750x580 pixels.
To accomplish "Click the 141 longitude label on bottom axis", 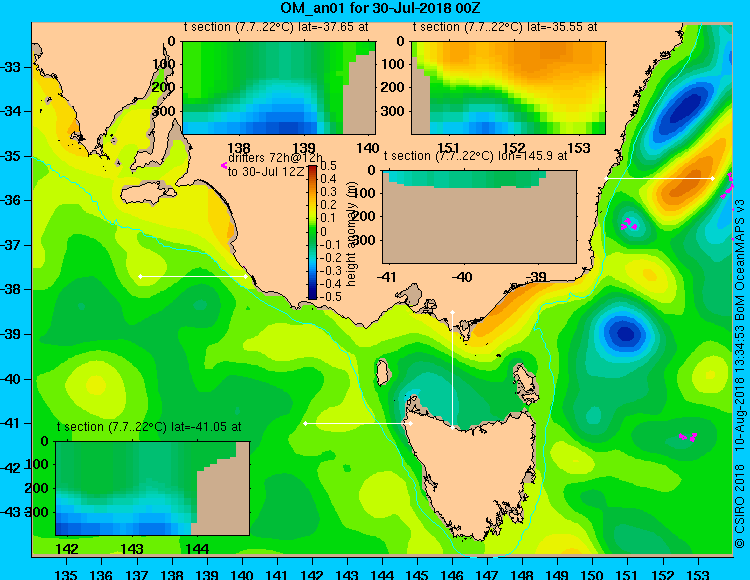I will [277, 573].
